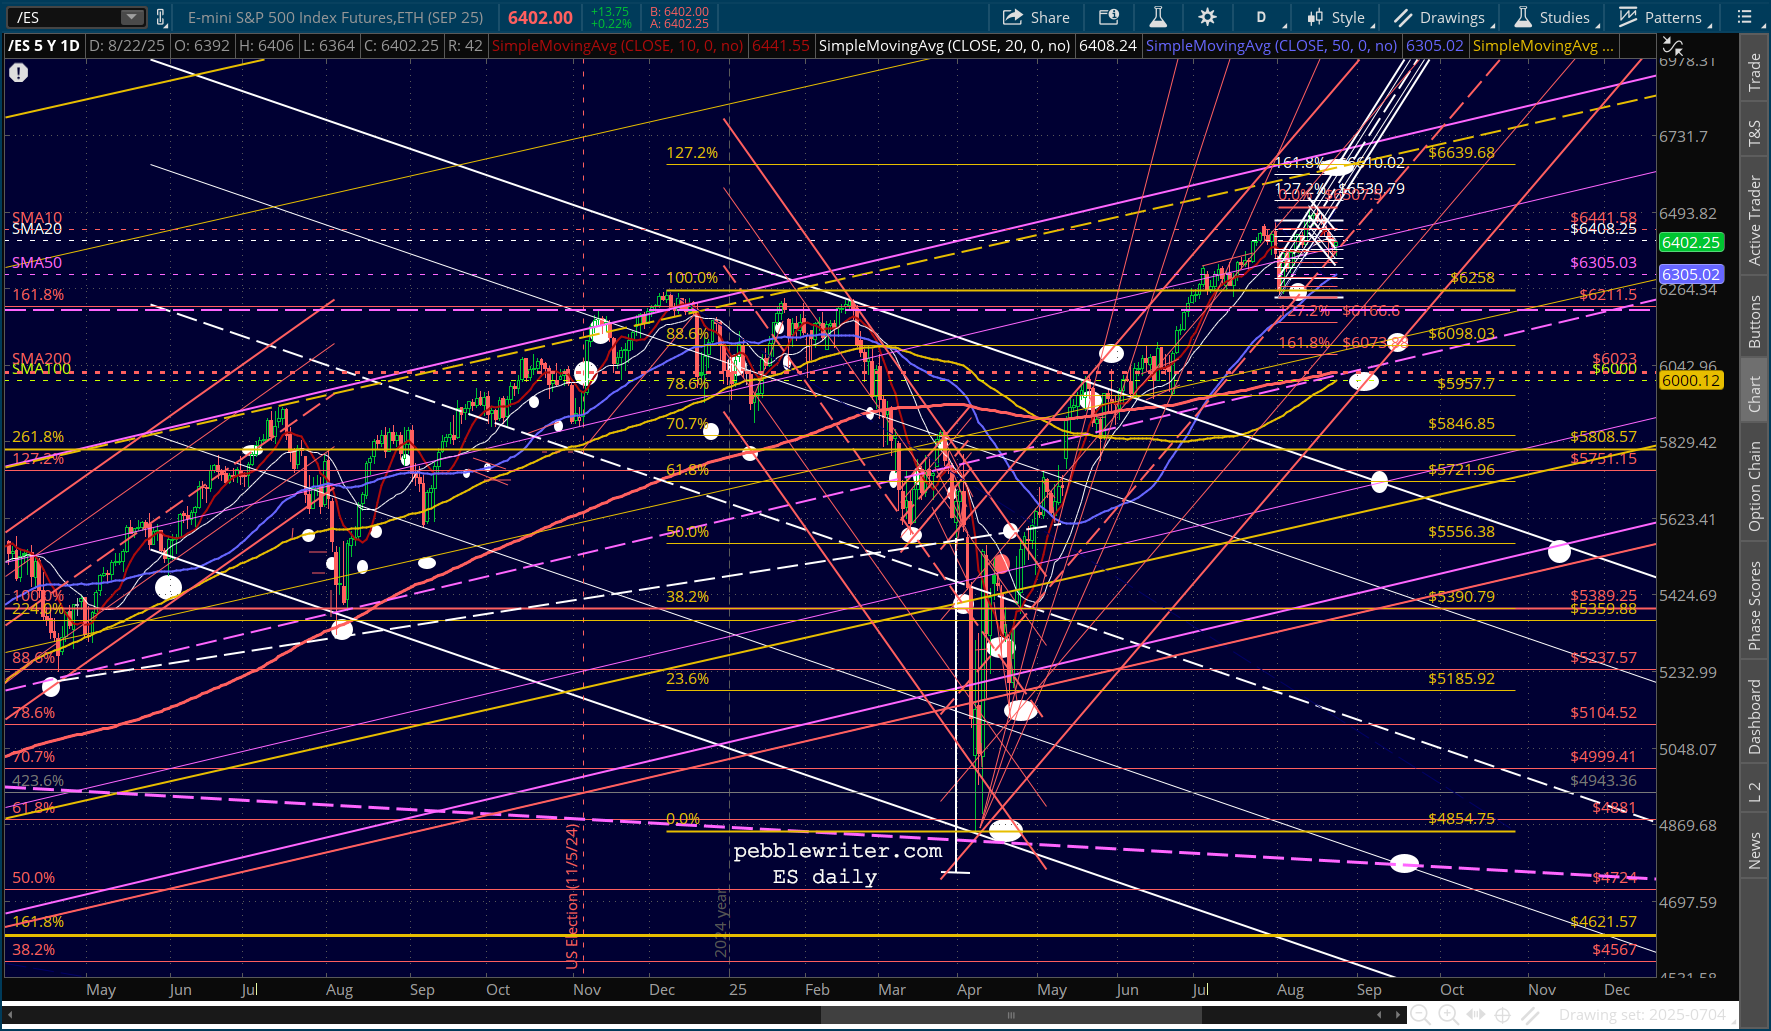The height and width of the screenshot is (1031, 1771).
Task: Expand the /ES symbol dropdown arrow
Action: coord(132,17)
